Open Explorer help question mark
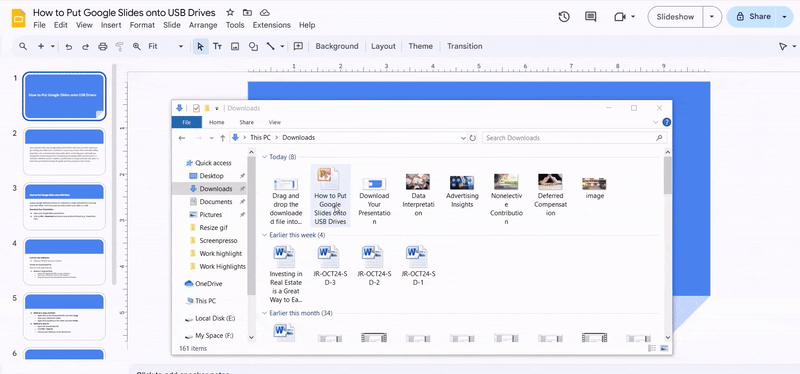The image size is (800, 374). 666,122
